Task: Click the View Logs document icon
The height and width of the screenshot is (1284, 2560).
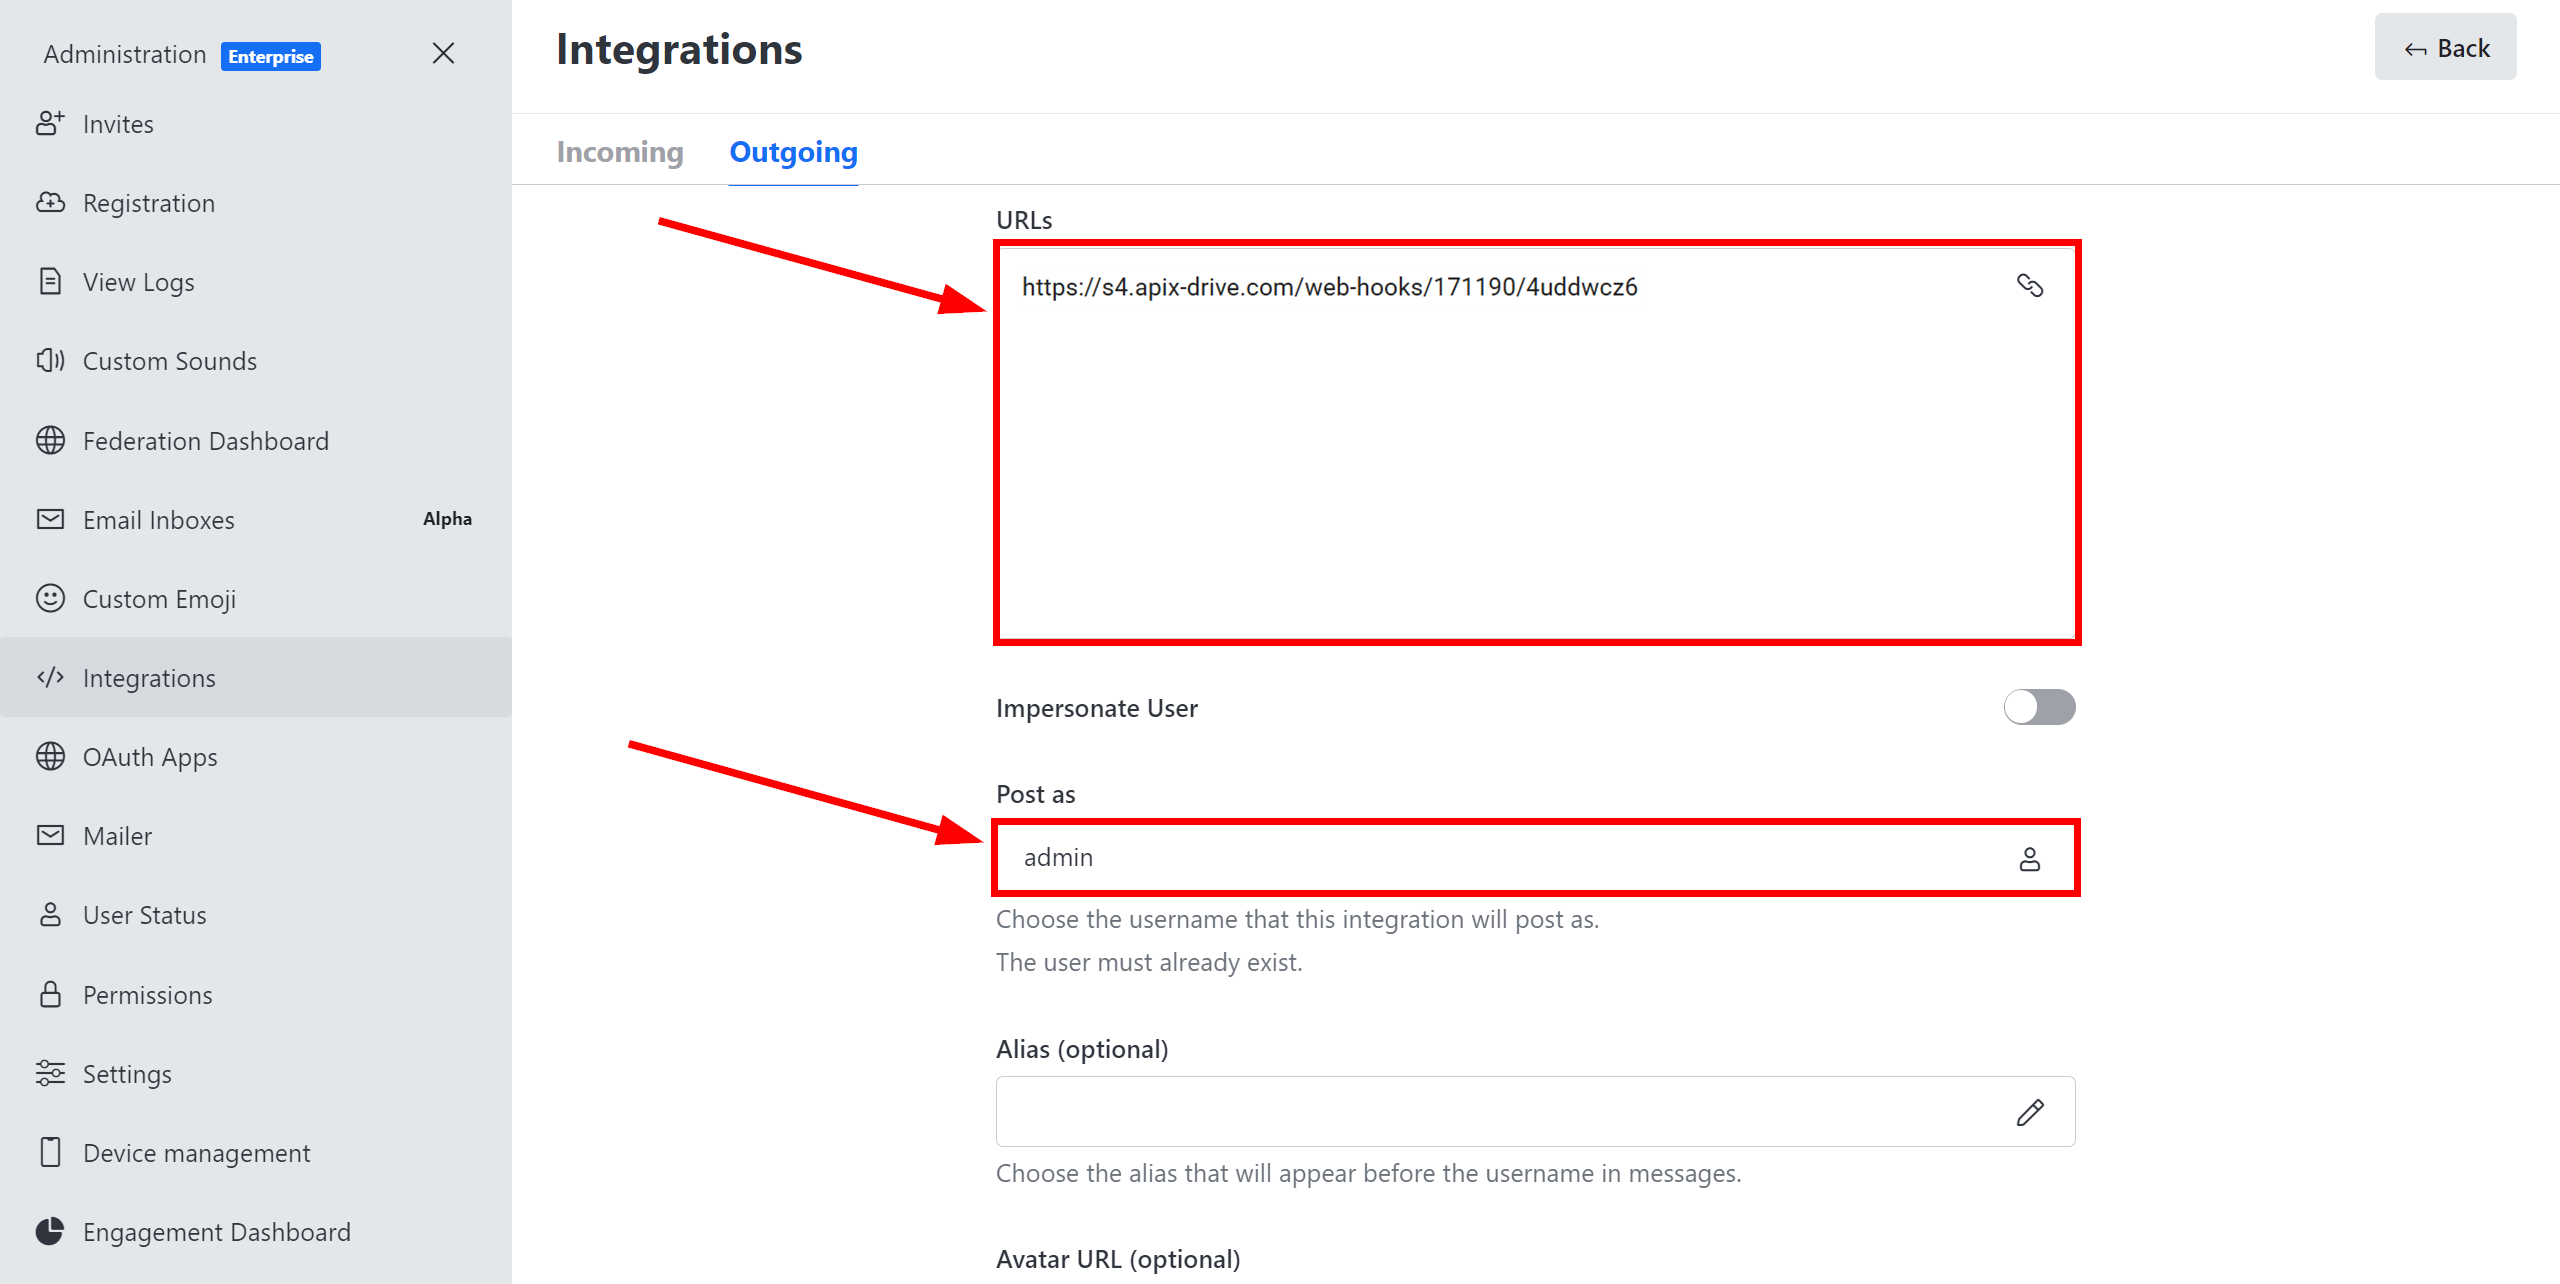Action: pyautogui.click(x=50, y=281)
